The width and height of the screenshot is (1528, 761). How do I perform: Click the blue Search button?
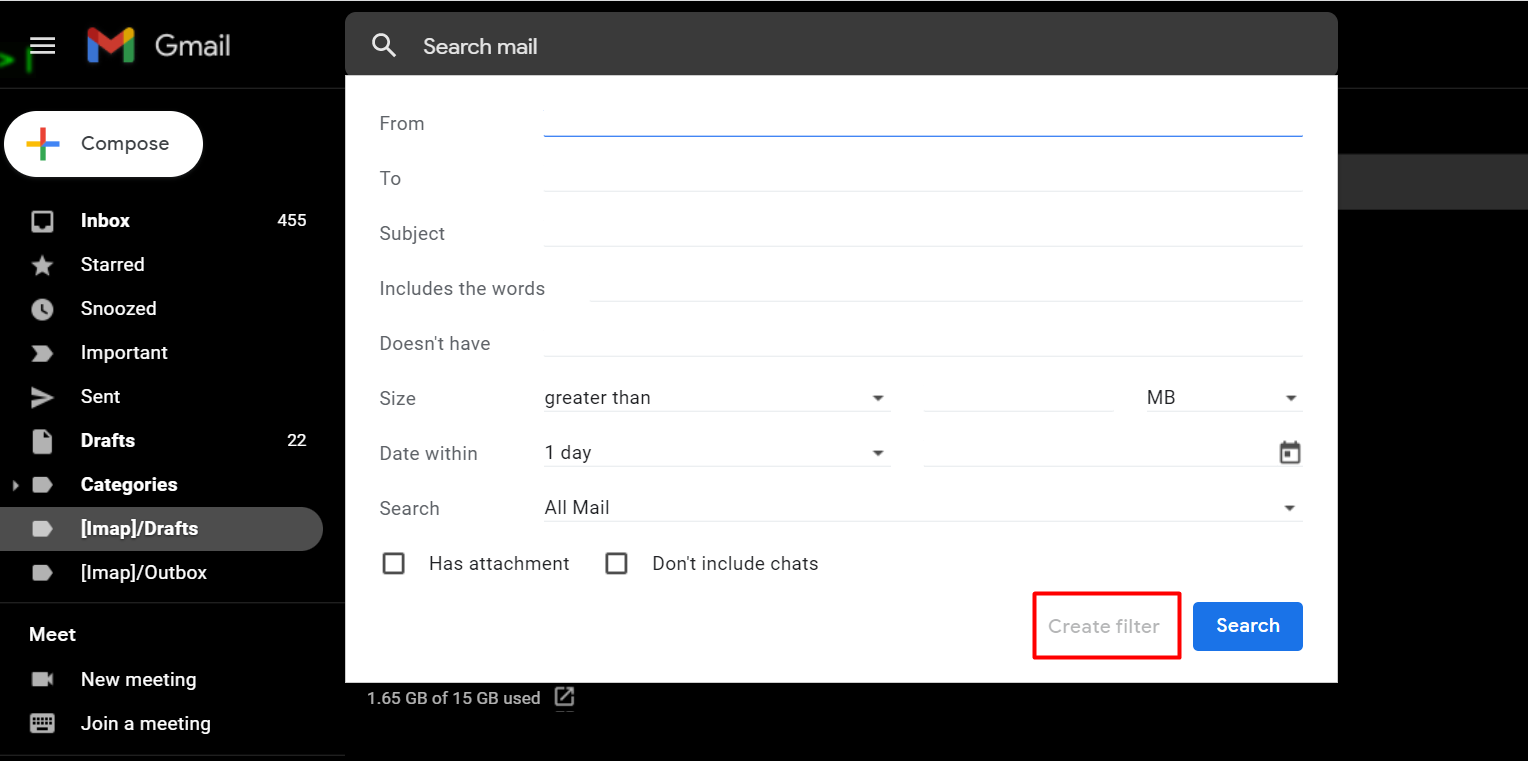[x=1248, y=626]
